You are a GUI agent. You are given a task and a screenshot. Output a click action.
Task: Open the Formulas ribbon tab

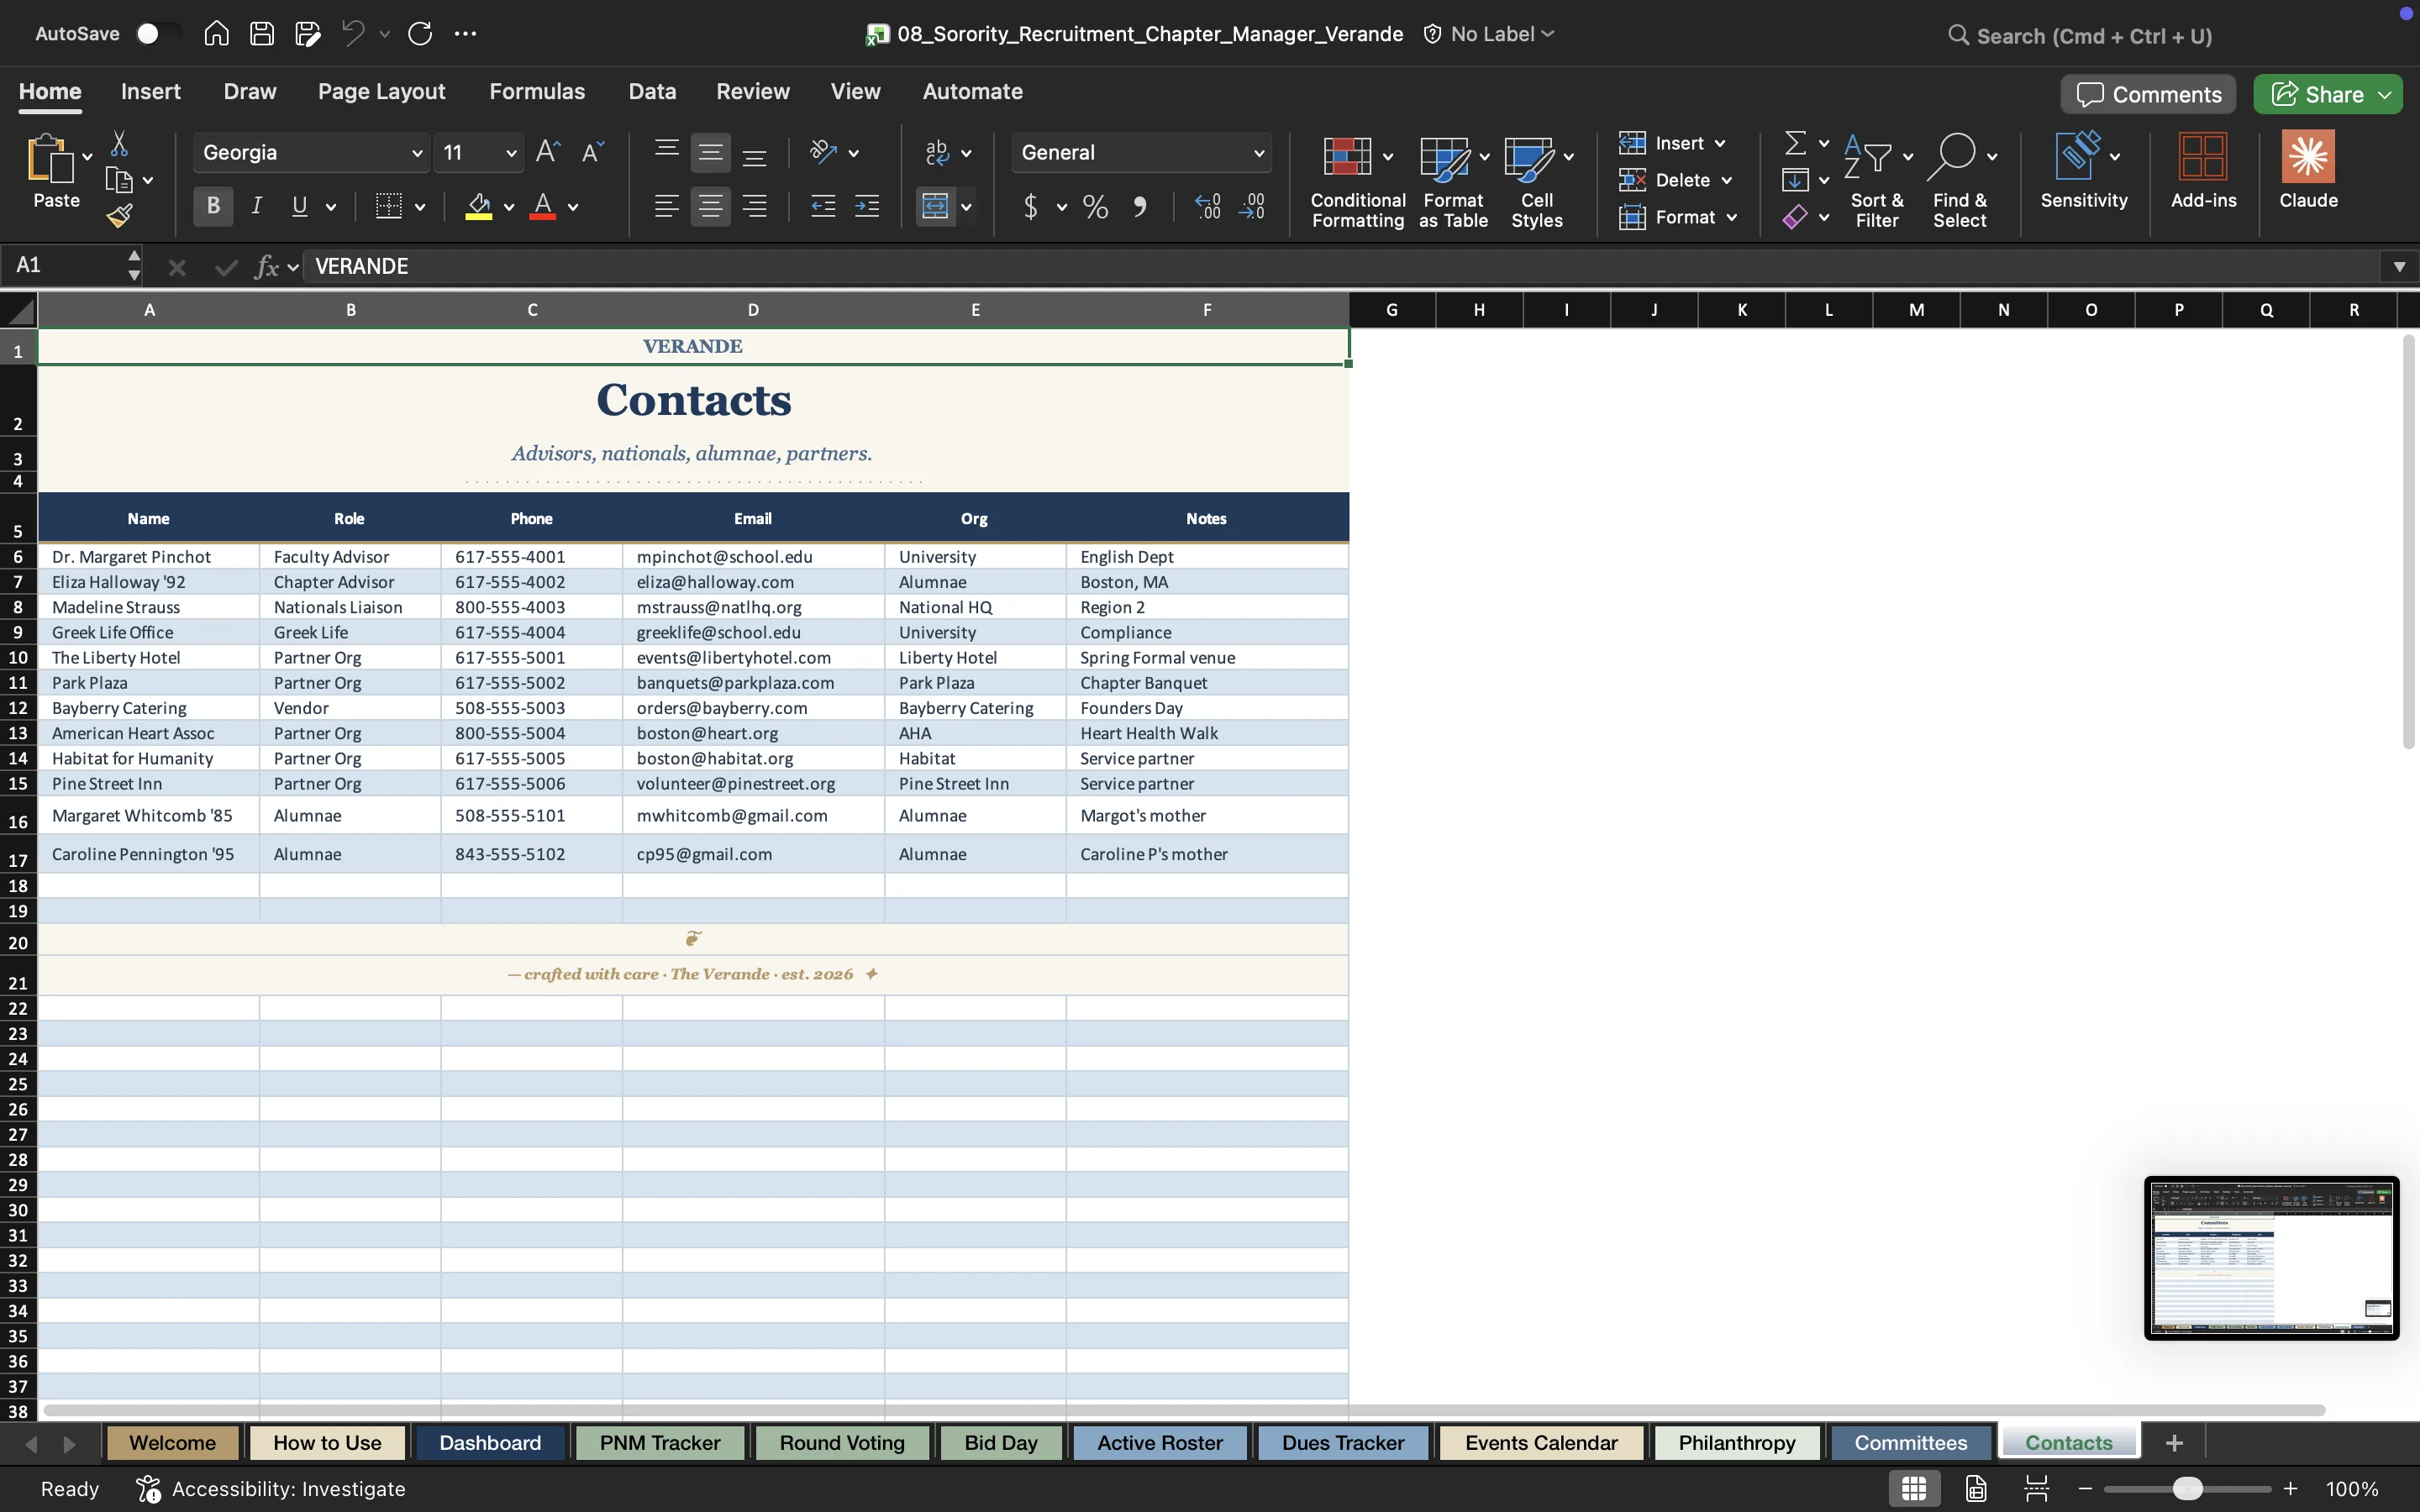point(537,91)
